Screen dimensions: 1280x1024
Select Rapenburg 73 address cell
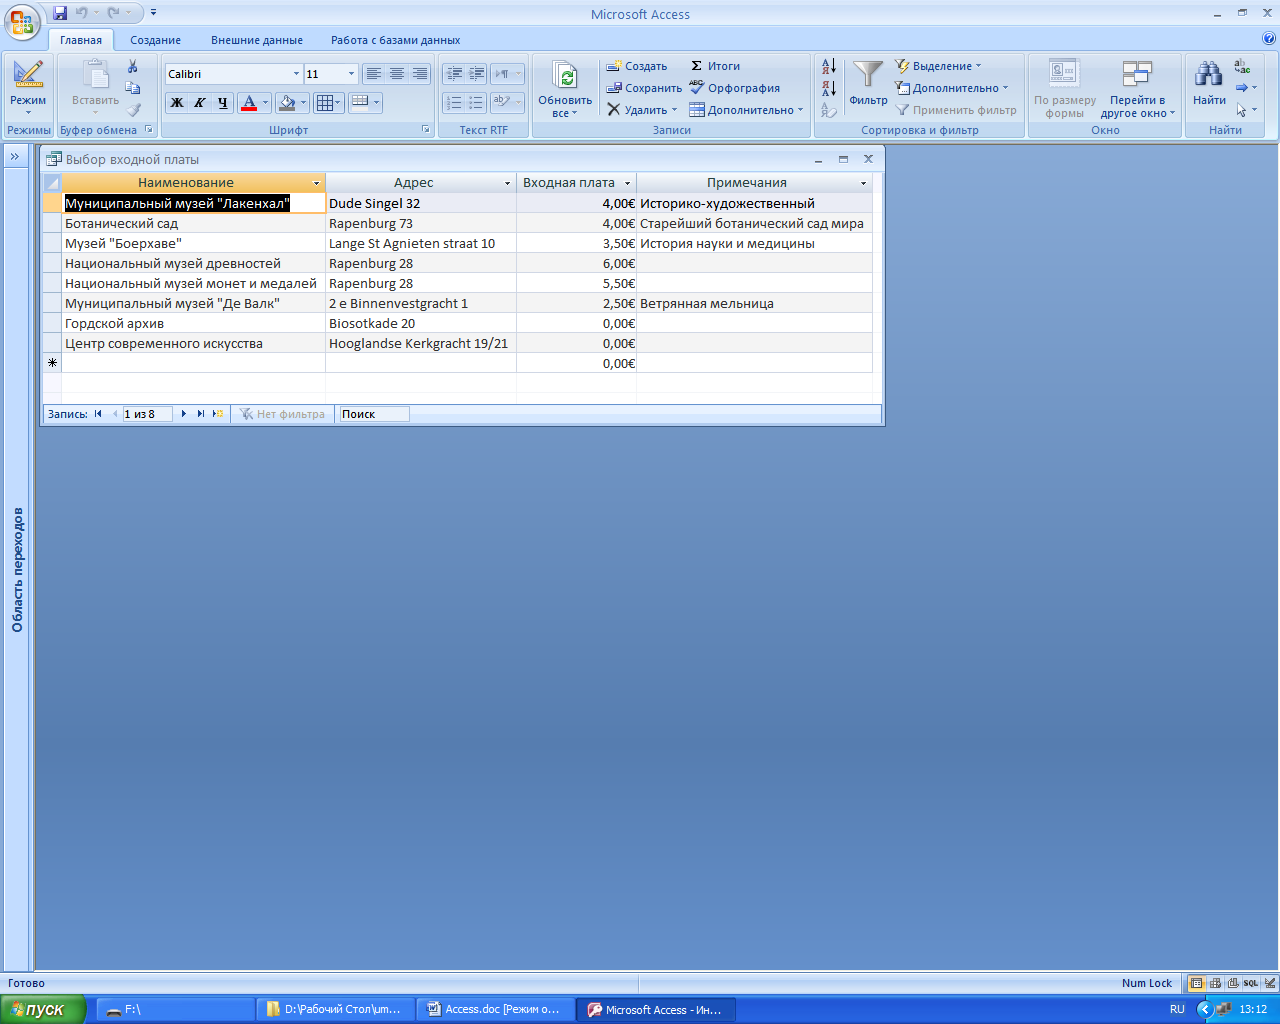coord(421,223)
